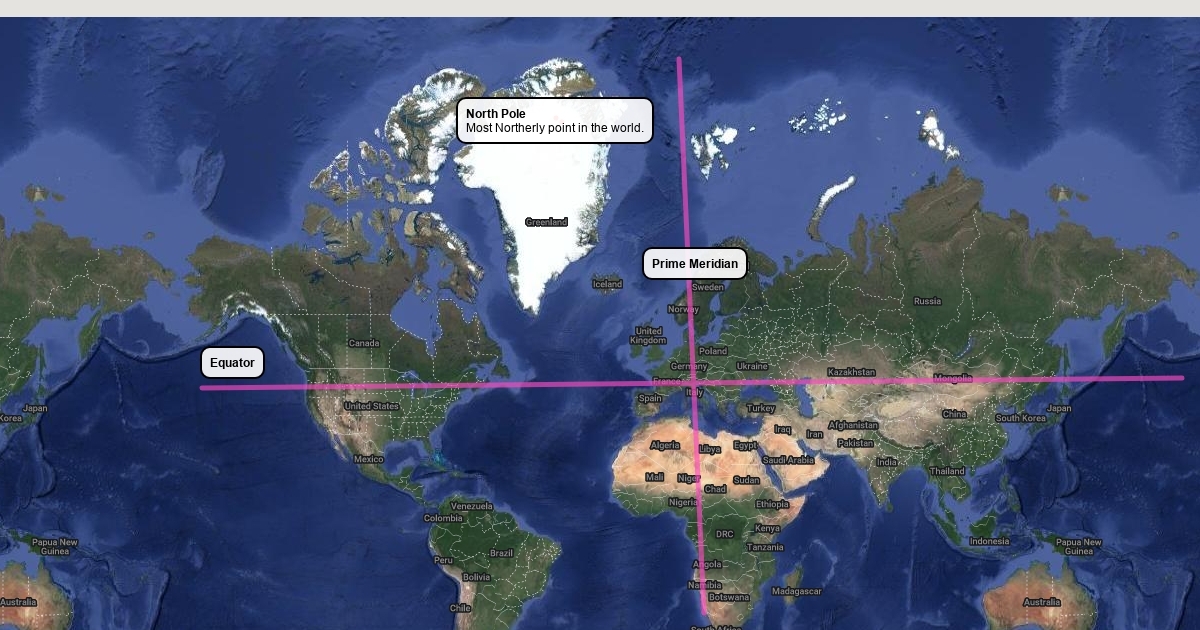This screenshot has height=630, width=1200.
Task: Open the Equator label box
Action: click(x=232, y=362)
